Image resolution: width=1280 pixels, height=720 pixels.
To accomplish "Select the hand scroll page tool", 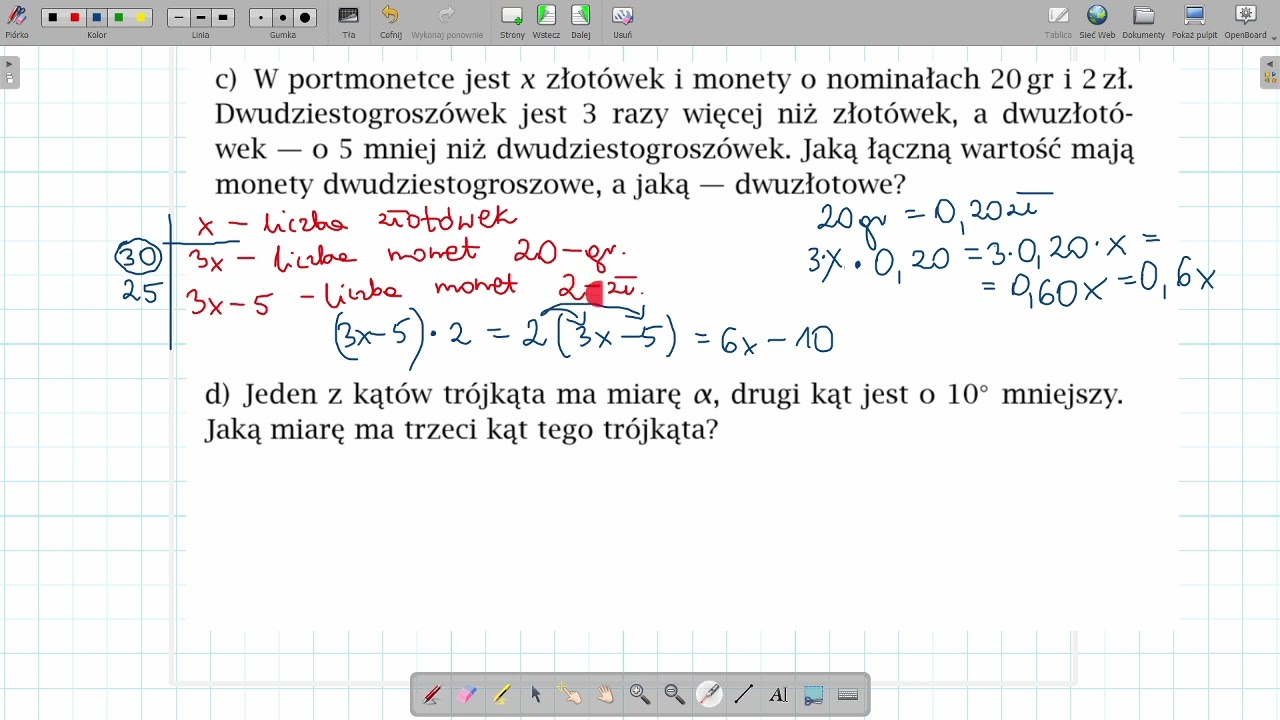I will click(x=605, y=694).
